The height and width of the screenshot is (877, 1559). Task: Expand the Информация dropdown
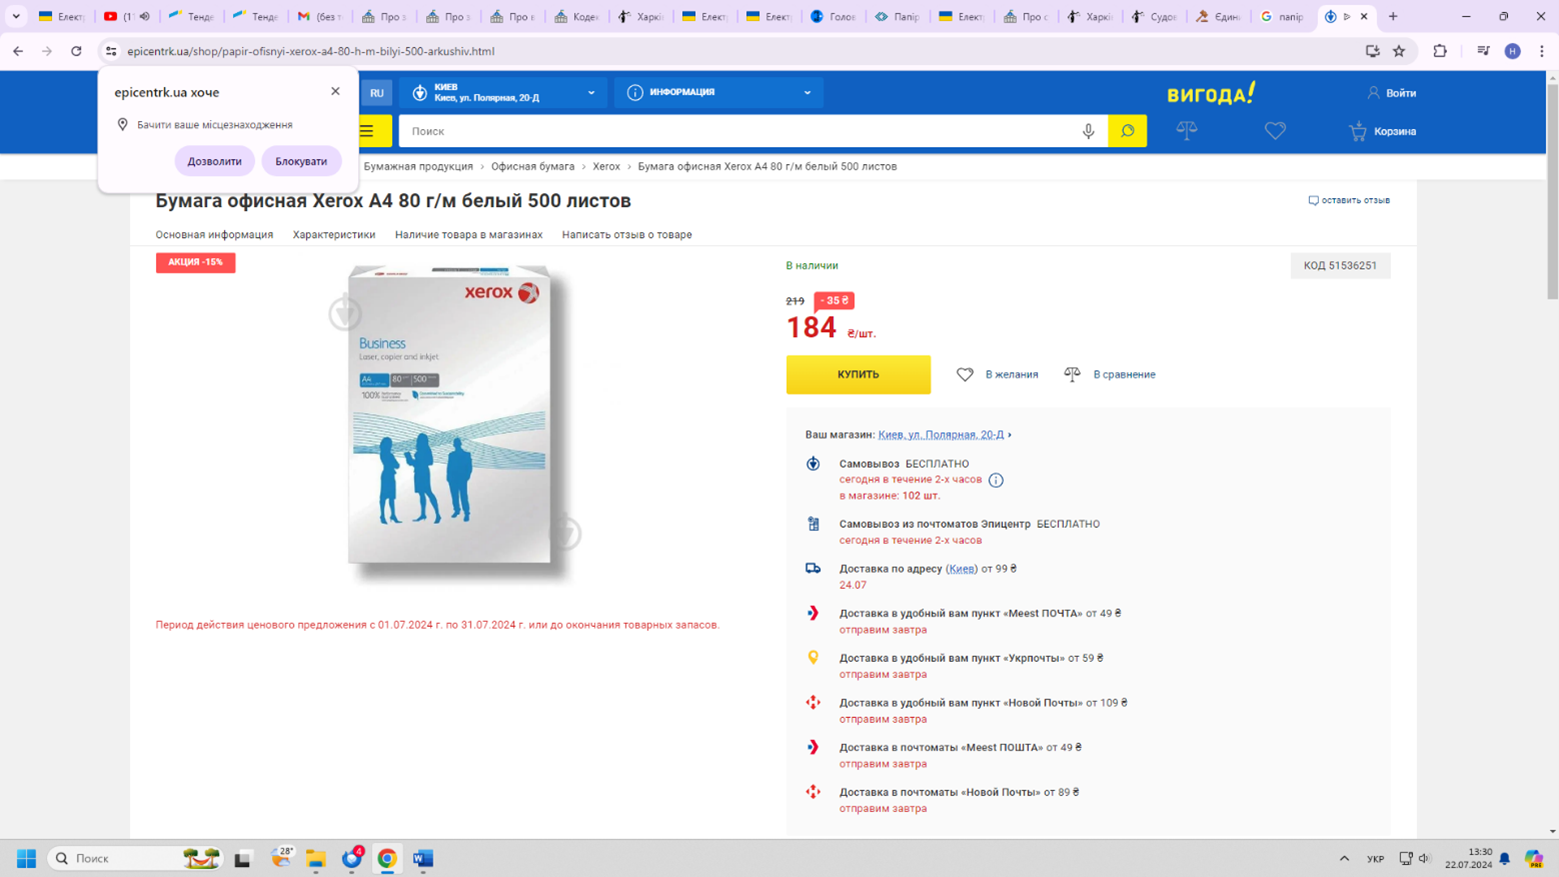tap(718, 93)
